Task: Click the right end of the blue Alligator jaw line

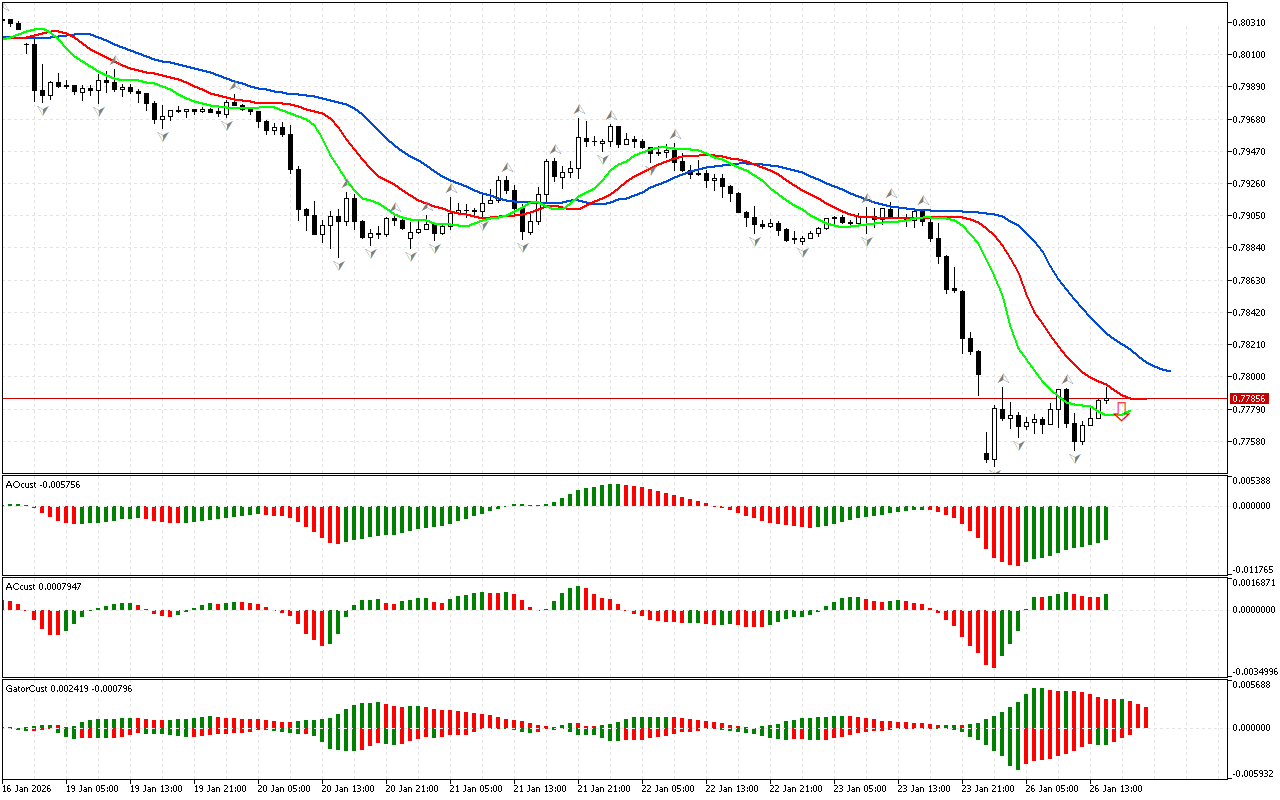Action: tap(1168, 371)
